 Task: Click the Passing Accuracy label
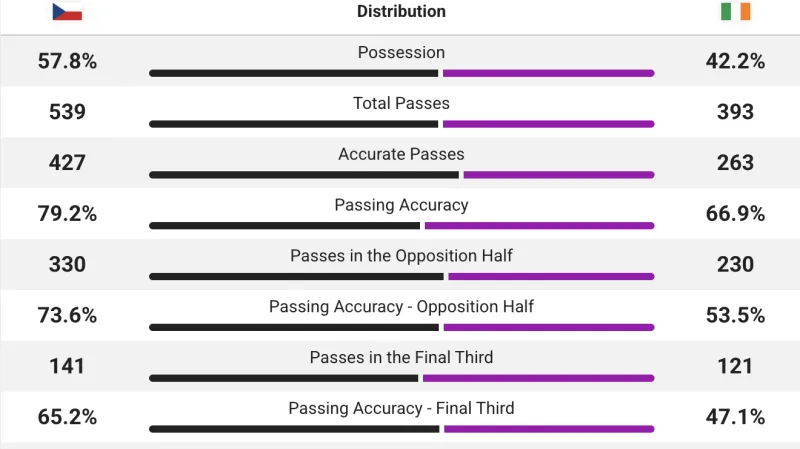click(x=401, y=205)
